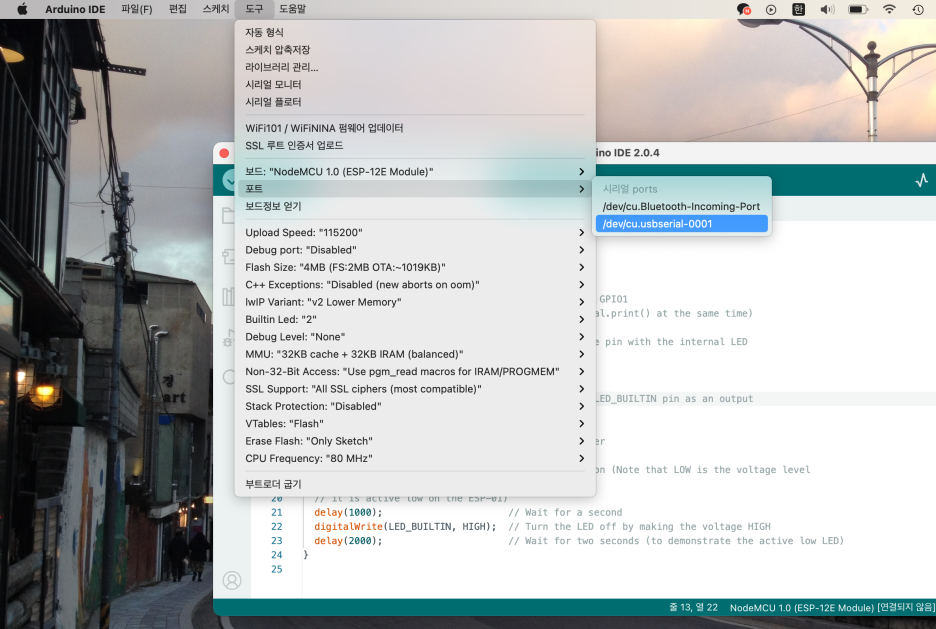Select 자동 형식 menu entry
This screenshot has height=629, width=936.
point(415,32)
